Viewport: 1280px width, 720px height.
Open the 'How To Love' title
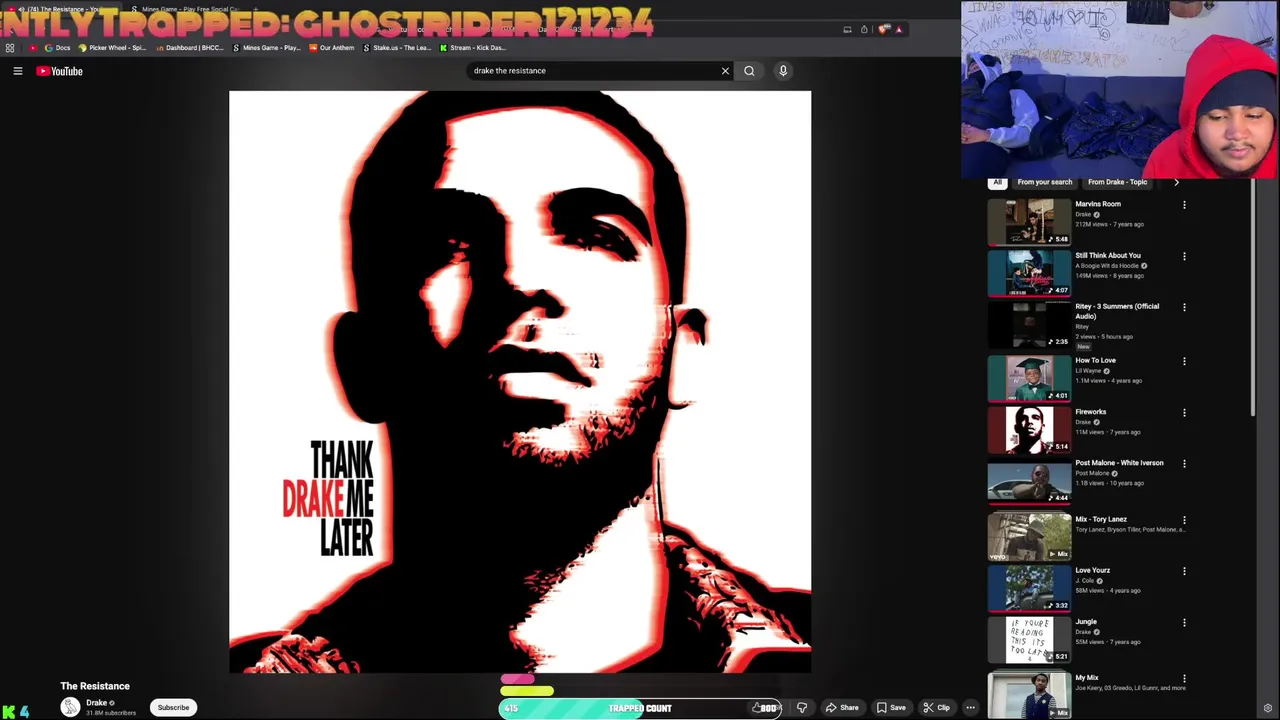point(1095,360)
